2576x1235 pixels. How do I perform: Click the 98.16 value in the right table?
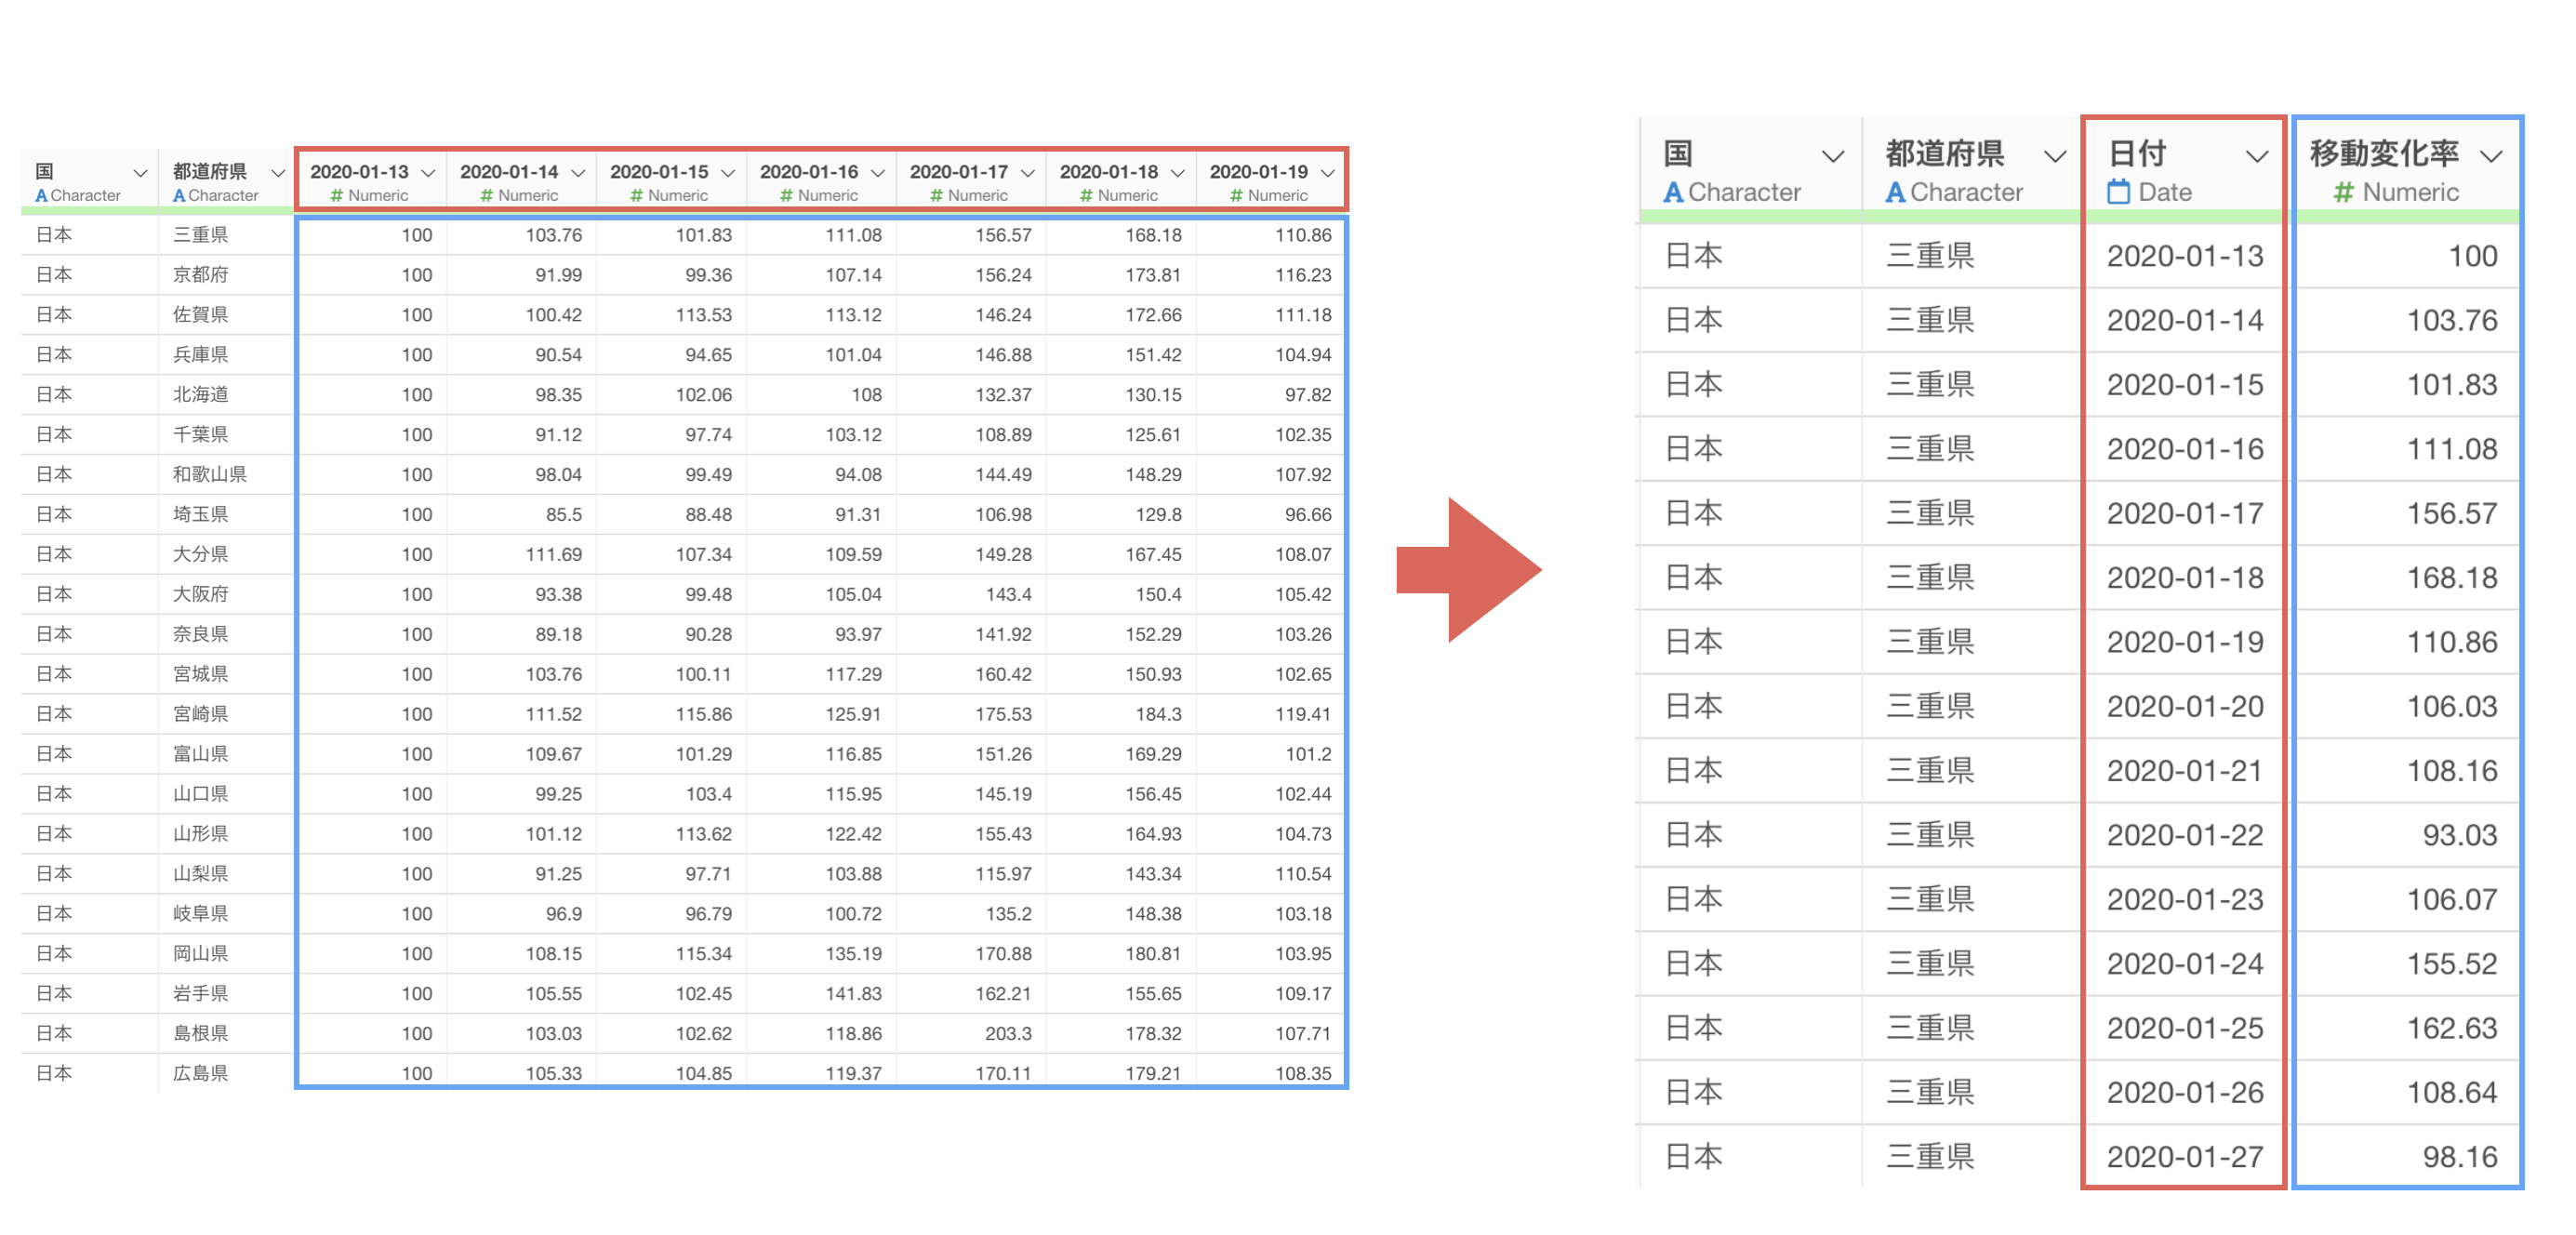2459,1157
